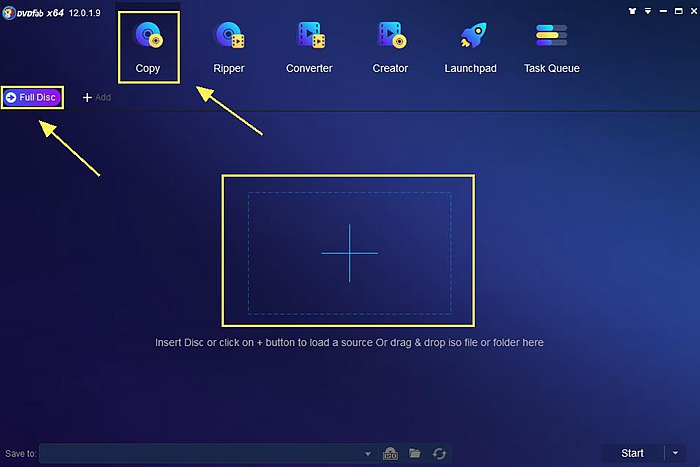700x467 pixels.
Task: Open the Copy module
Action: (148, 47)
